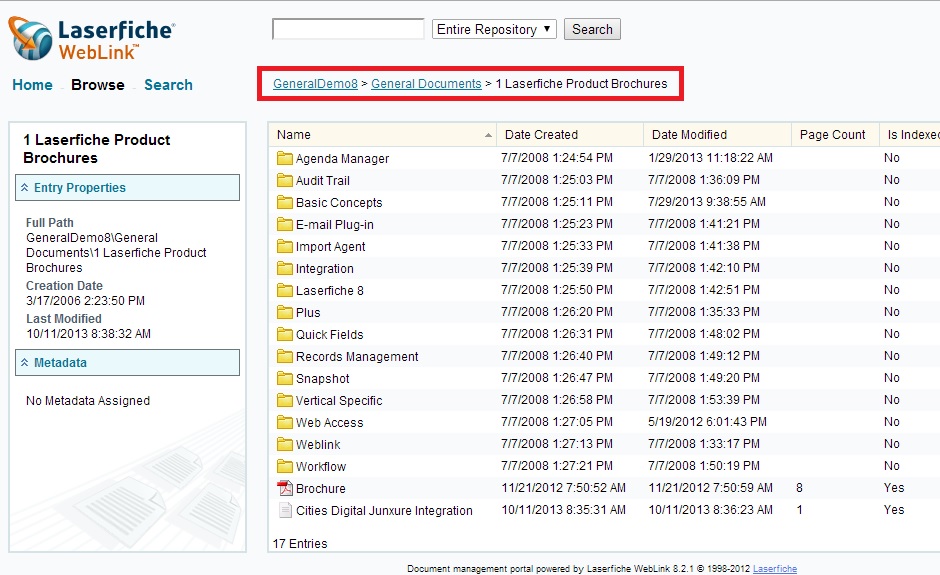
Task: Click the Import Agent folder icon
Action: (285, 246)
